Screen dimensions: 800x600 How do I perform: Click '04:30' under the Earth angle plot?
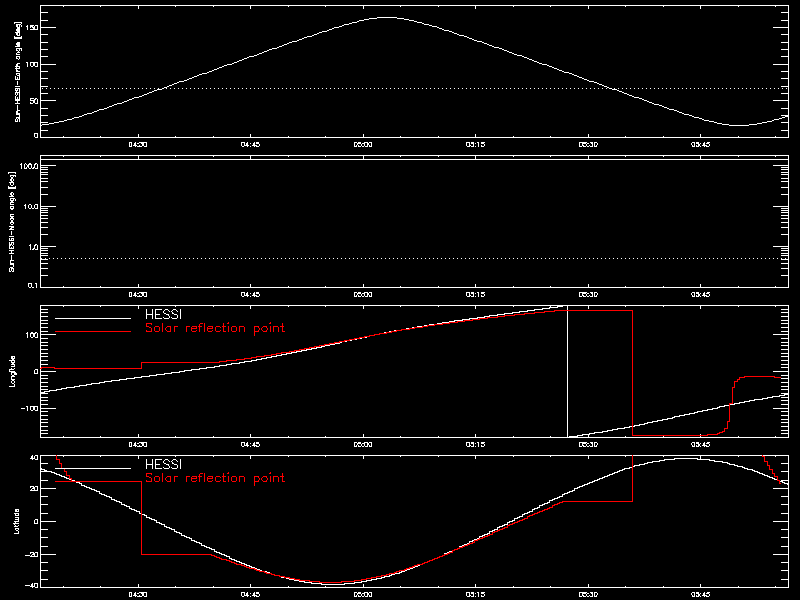point(138,145)
